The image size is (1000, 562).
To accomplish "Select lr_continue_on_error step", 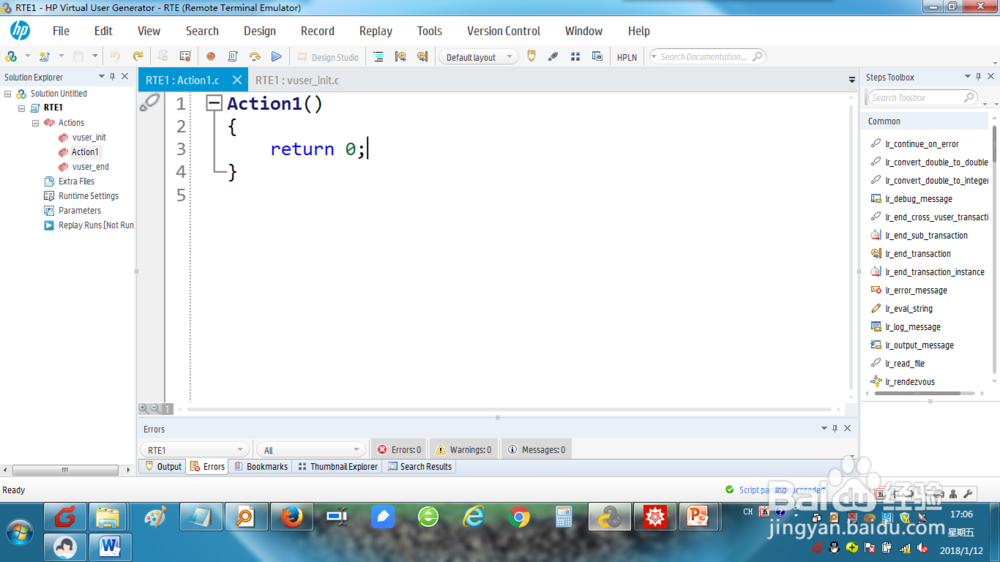I will (922, 144).
